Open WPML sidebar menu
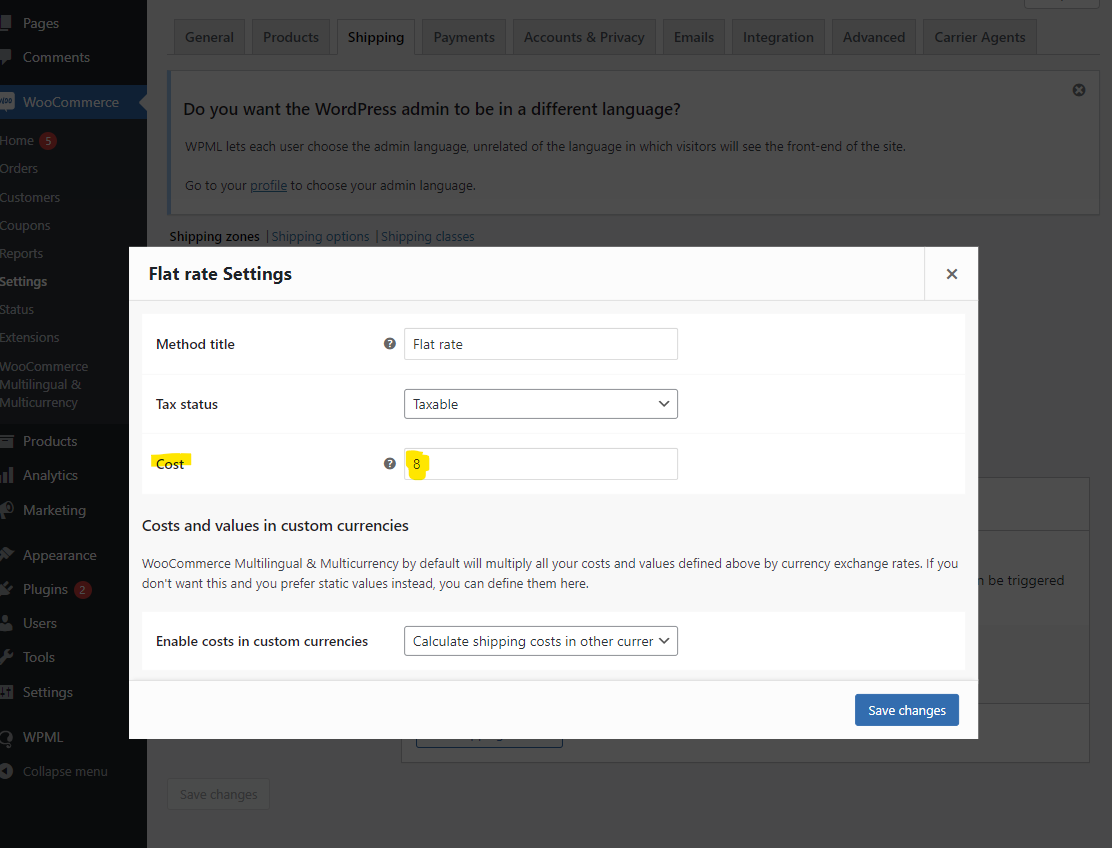Viewport: 1112px width, 848px height. [x=43, y=737]
